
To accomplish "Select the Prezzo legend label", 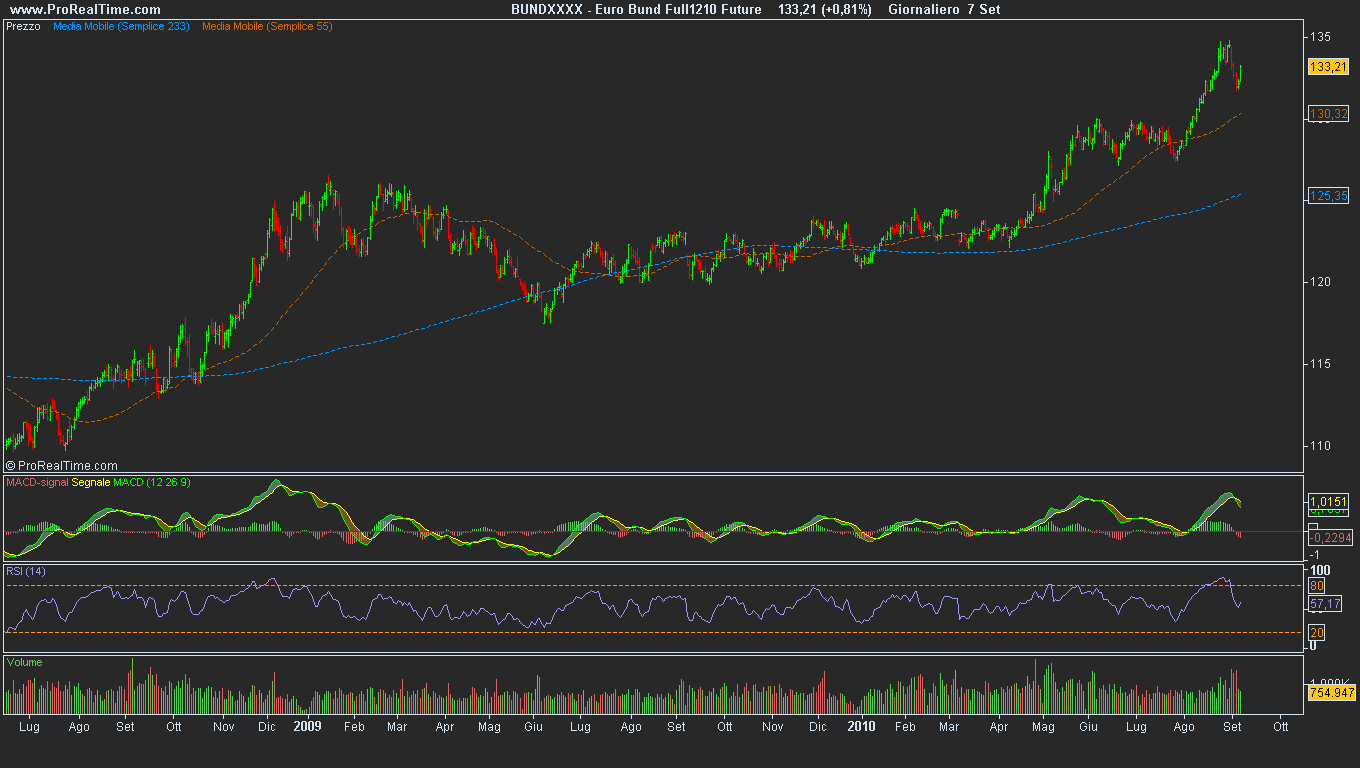I will point(24,26).
